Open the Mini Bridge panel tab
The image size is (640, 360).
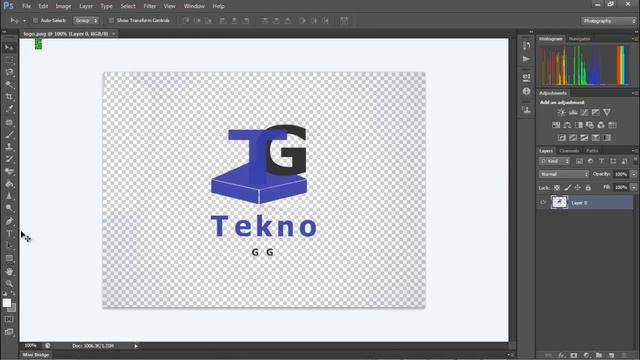click(36, 355)
